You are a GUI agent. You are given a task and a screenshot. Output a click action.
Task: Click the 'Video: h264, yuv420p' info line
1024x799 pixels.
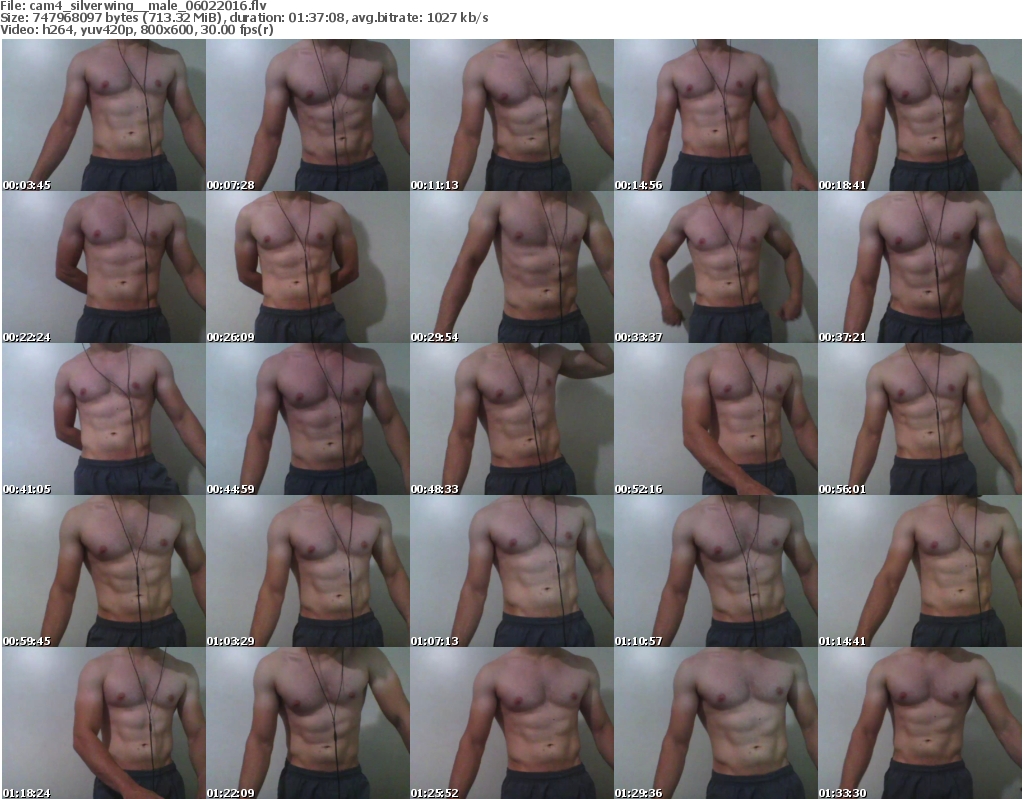136,30
